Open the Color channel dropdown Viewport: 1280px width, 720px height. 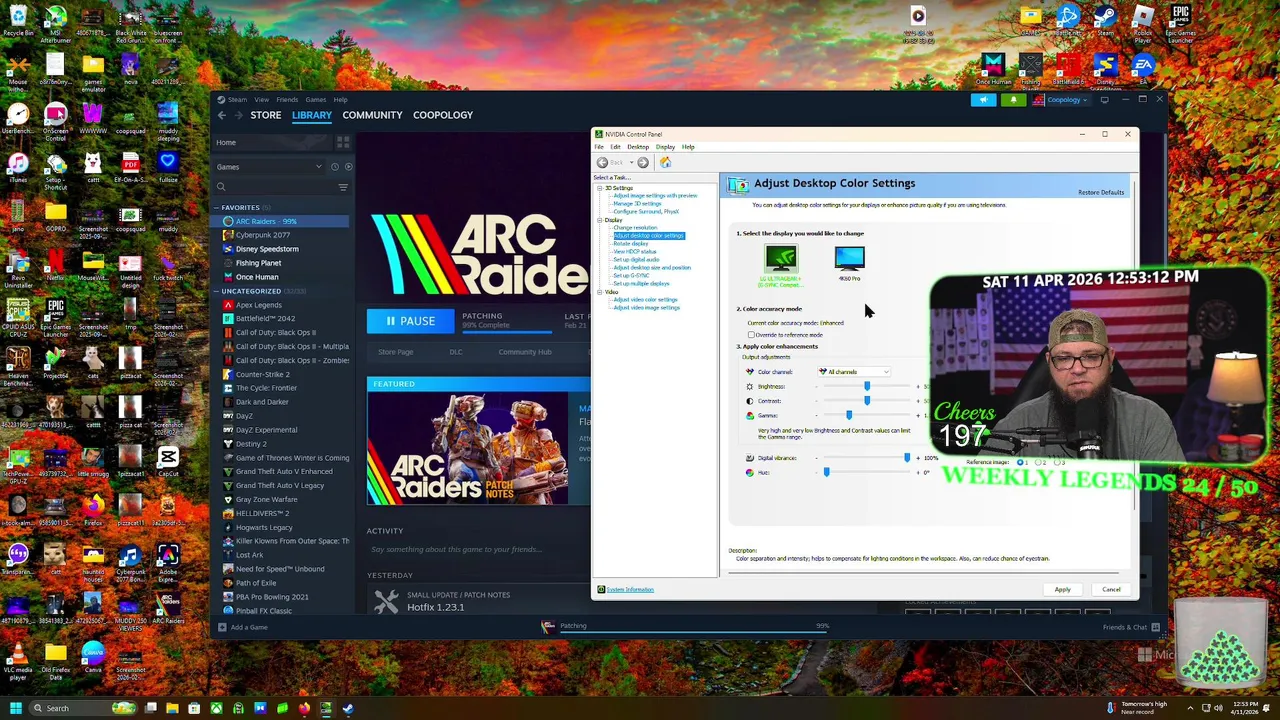[x=853, y=372]
